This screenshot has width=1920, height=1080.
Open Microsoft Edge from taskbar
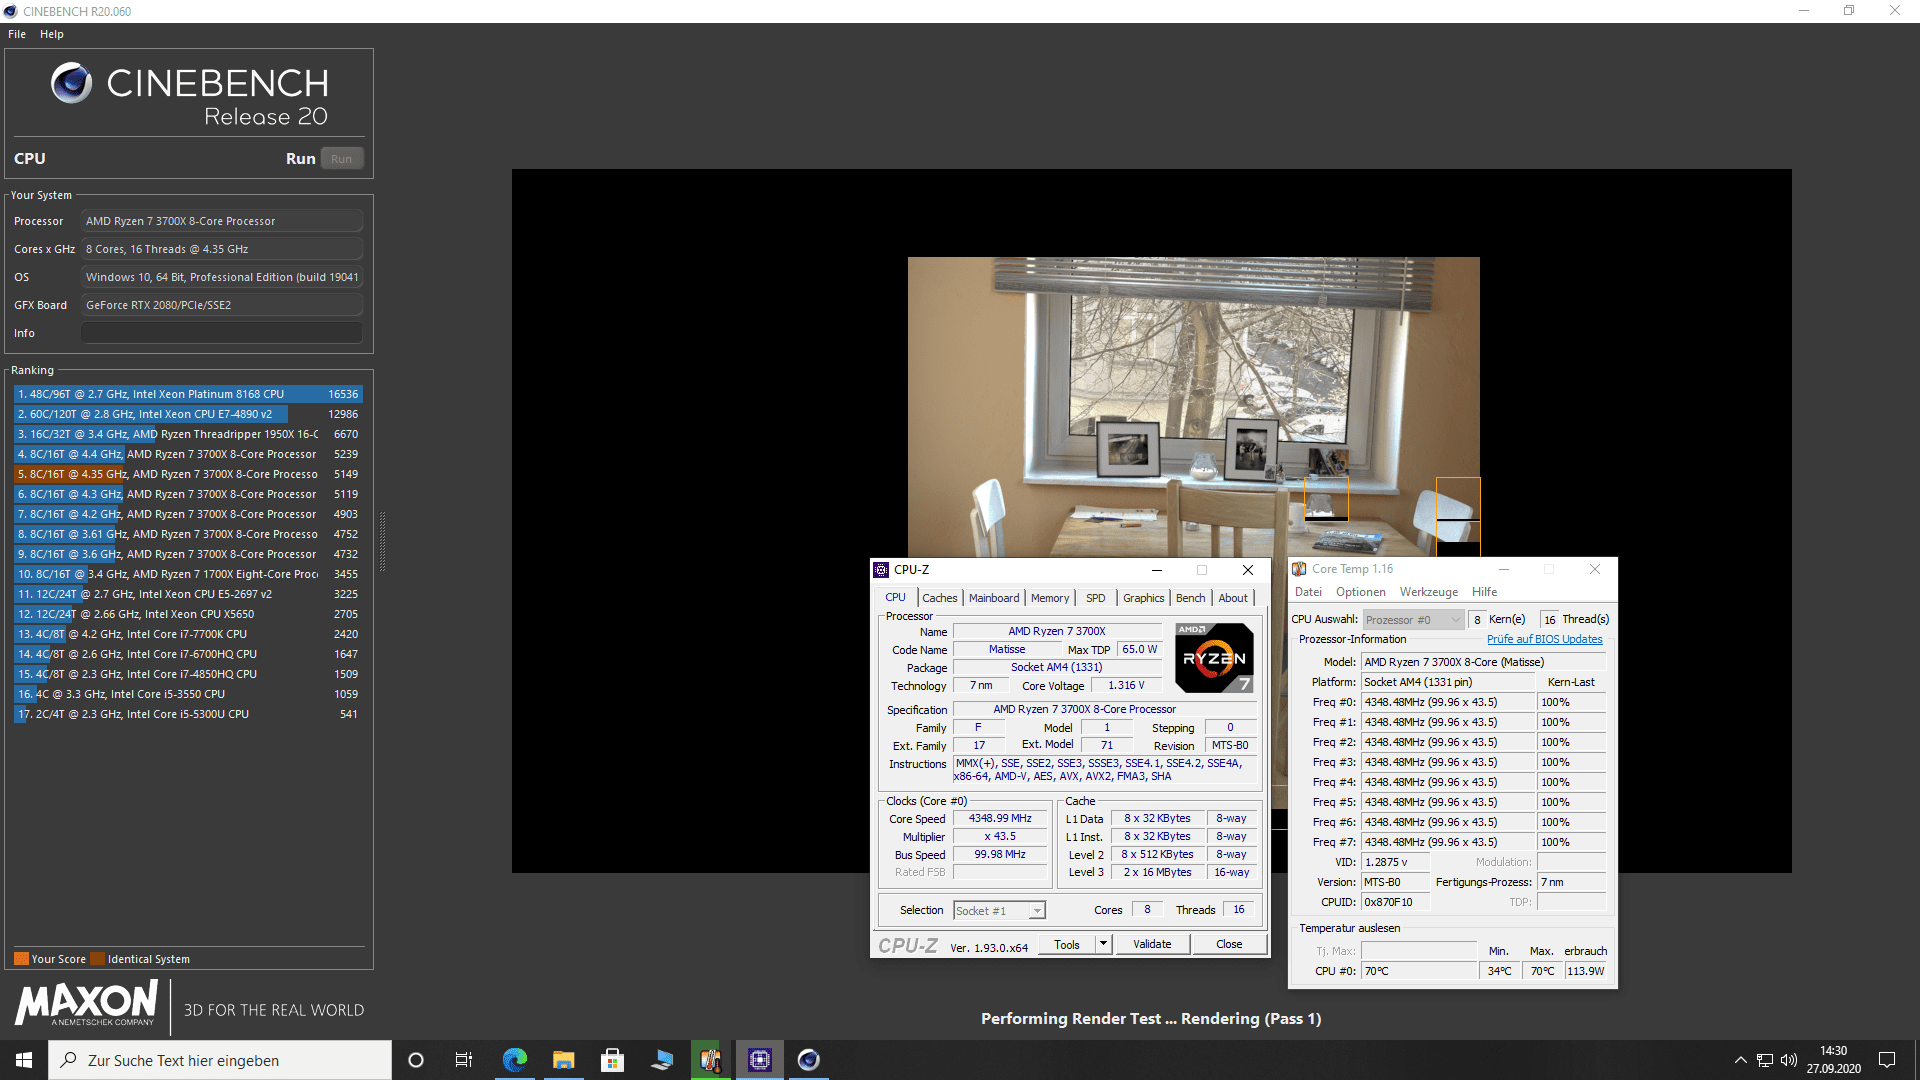(x=514, y=1060)
